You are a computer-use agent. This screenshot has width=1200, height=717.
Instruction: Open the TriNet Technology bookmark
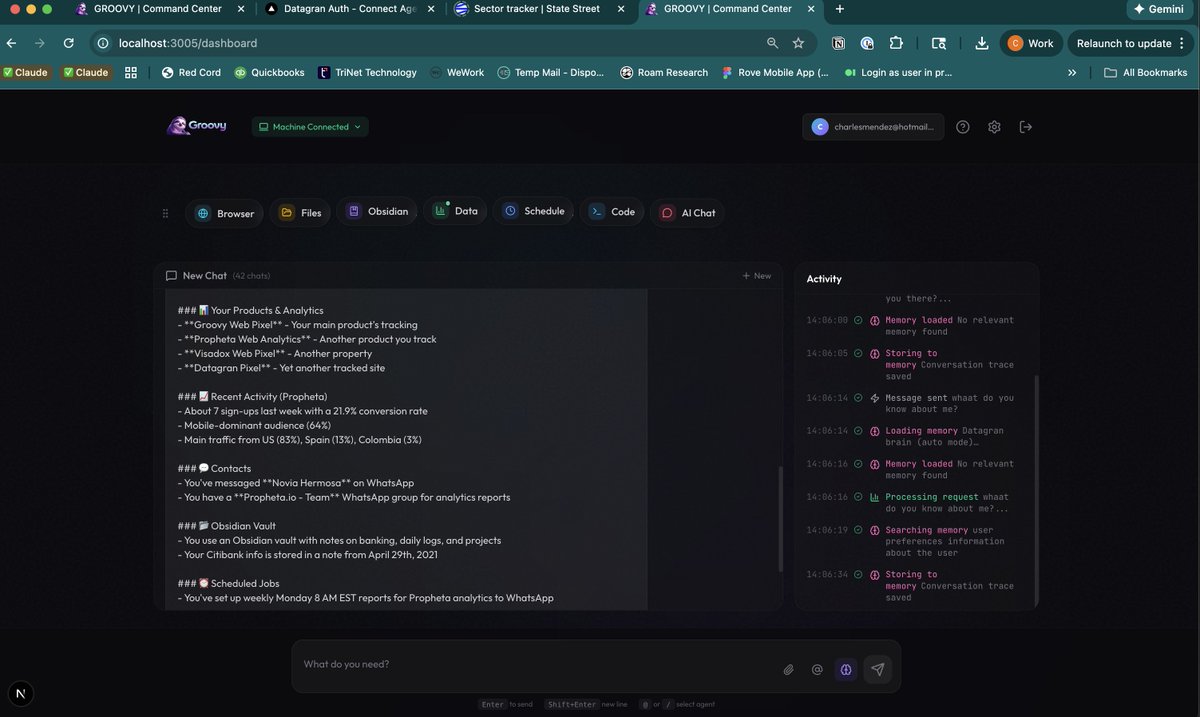(367, 72)
